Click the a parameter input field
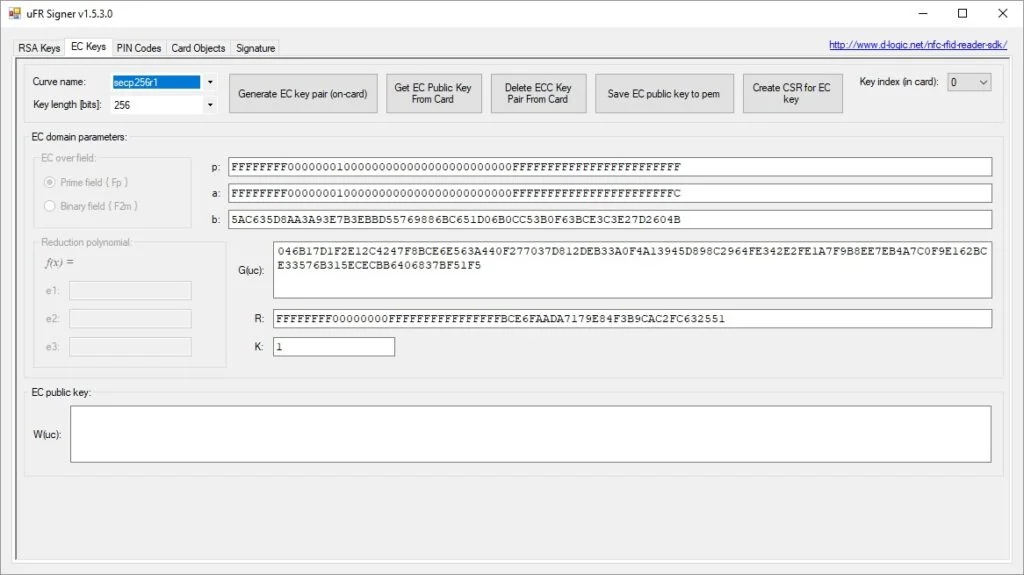Screen dimensions: 1024x575 610,193
